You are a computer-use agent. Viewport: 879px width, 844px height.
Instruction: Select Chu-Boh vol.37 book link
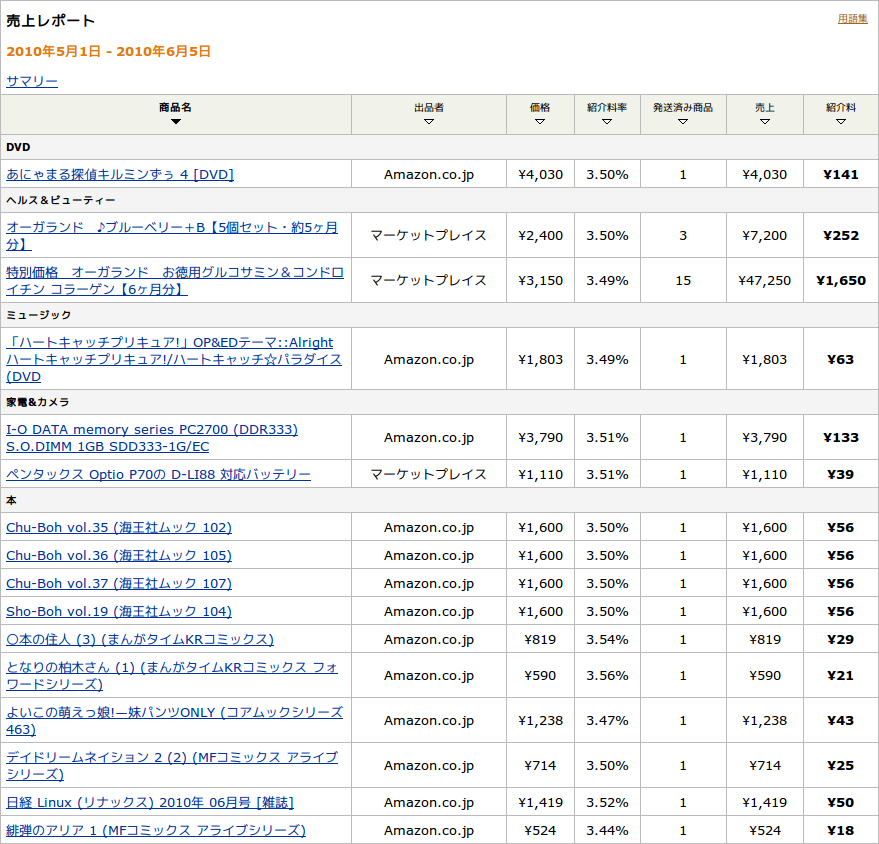point(119,583)
